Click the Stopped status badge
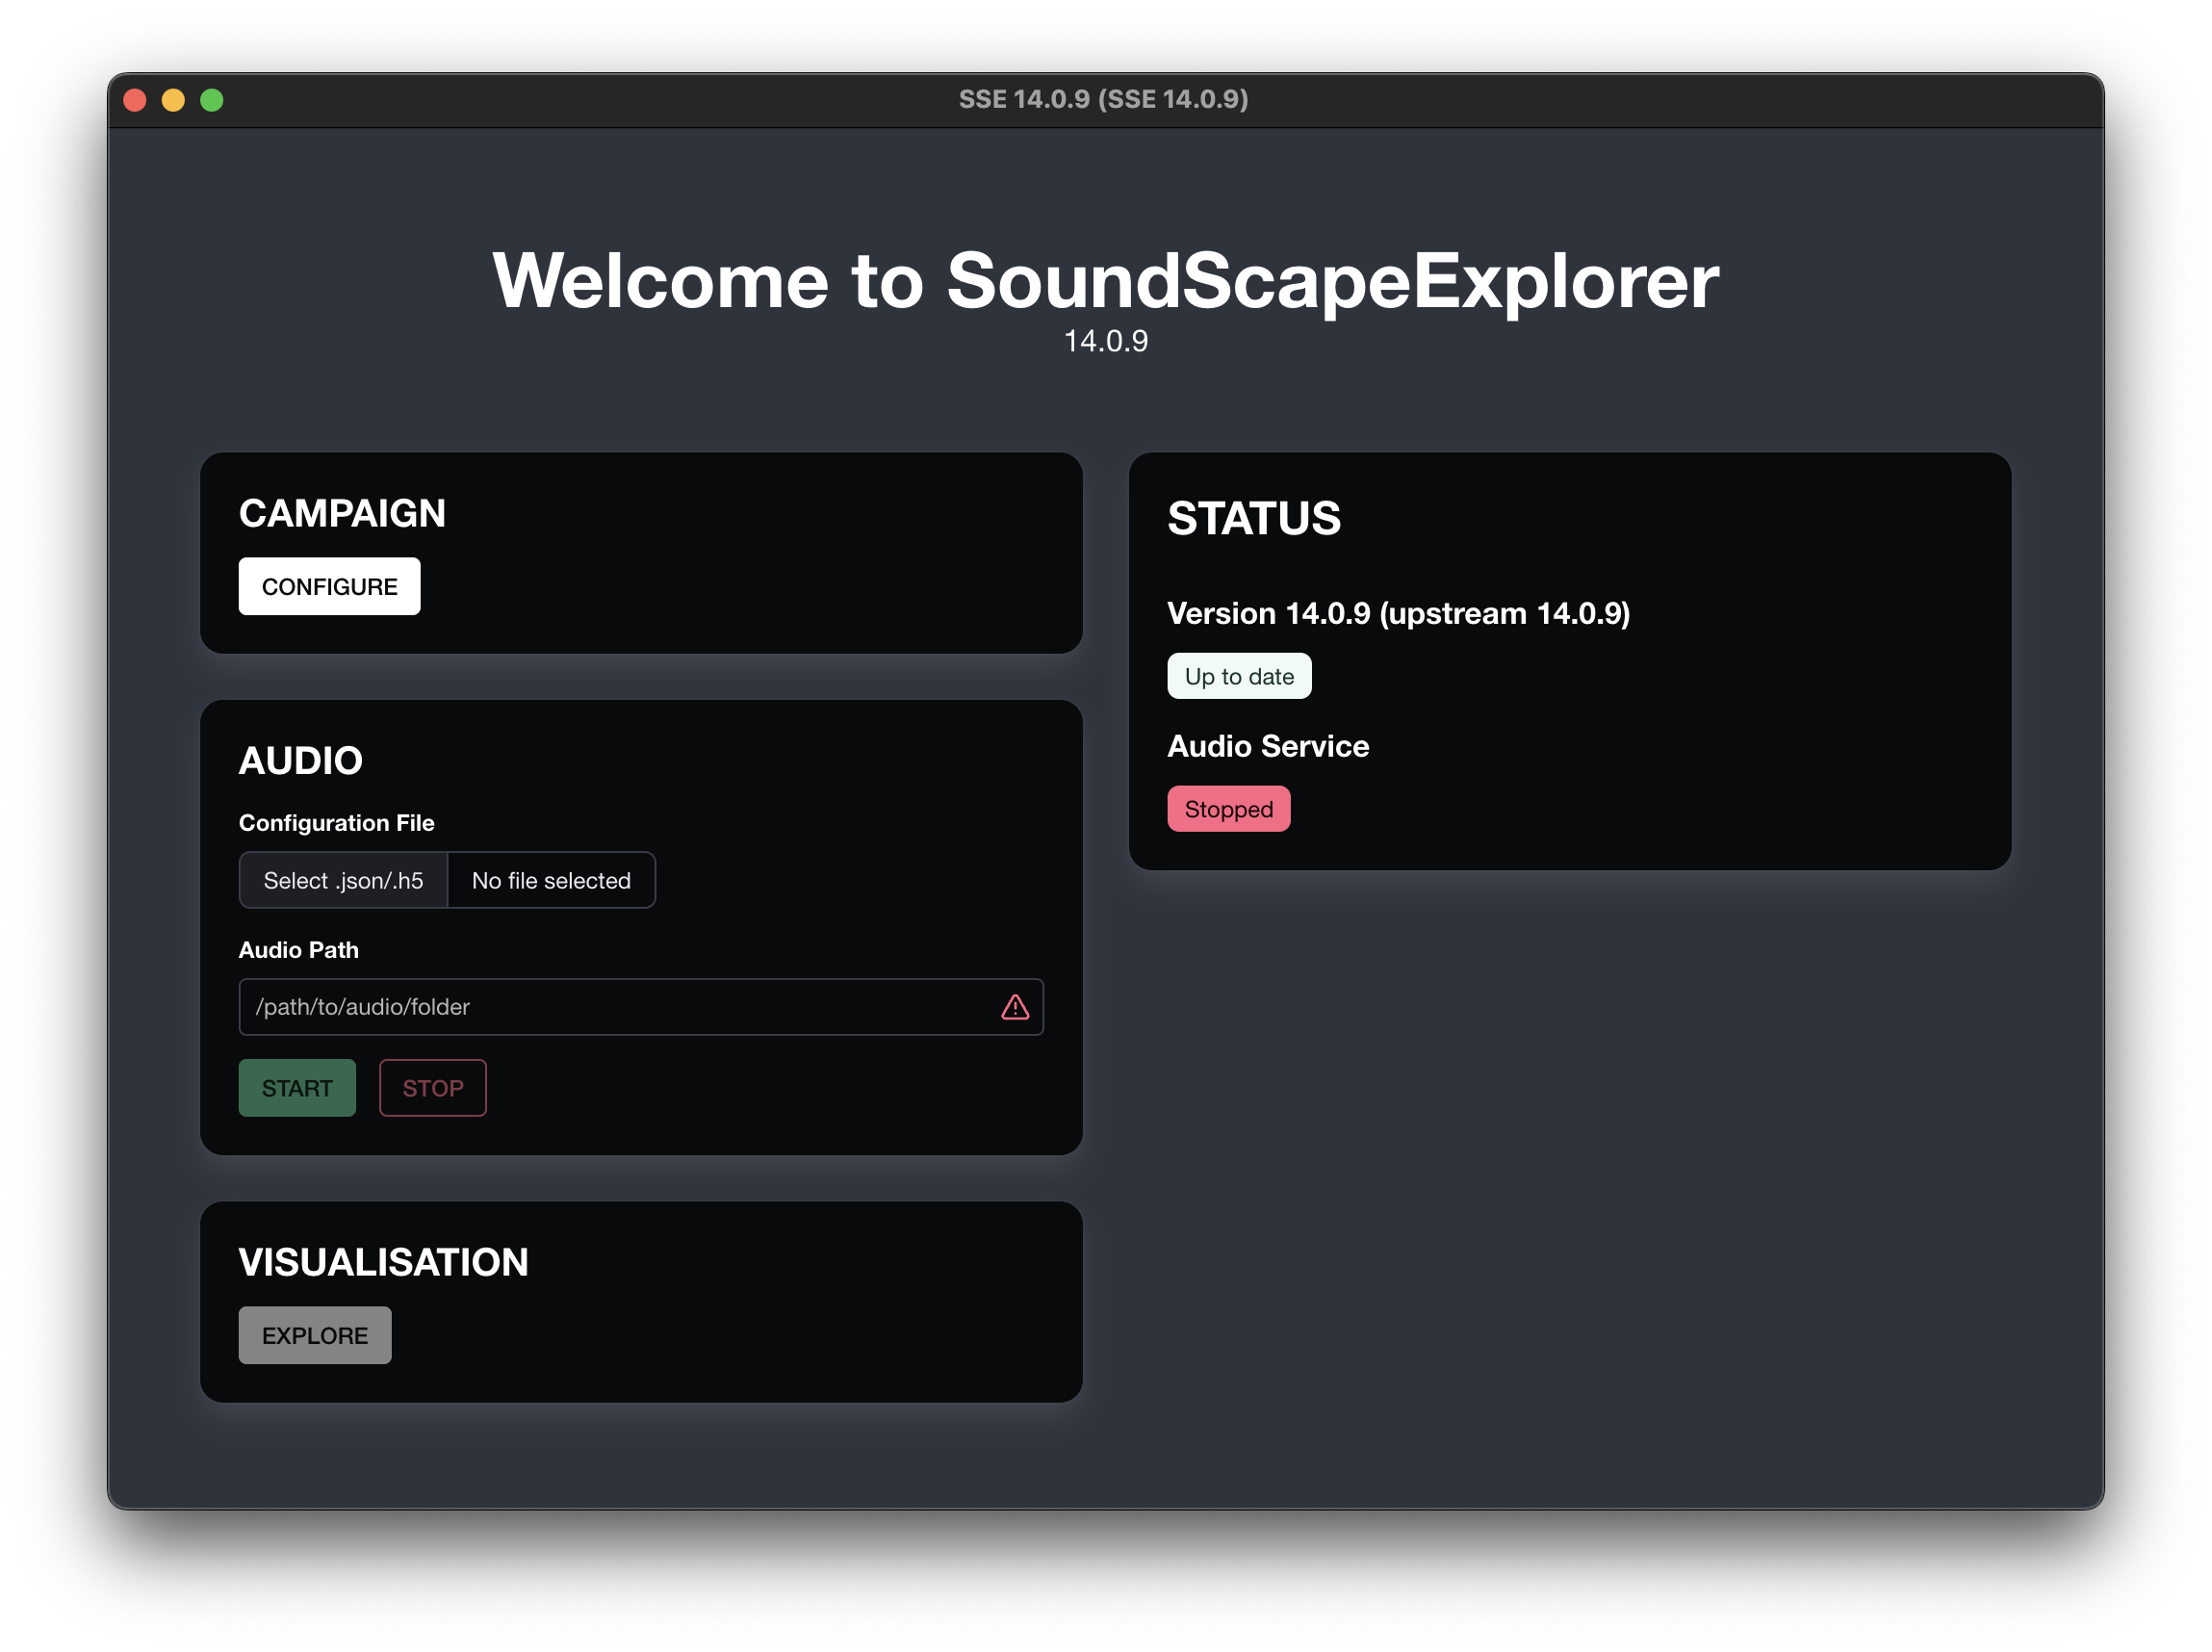The width and height of the screenshot is (2212, 1652). point(1229,809)
